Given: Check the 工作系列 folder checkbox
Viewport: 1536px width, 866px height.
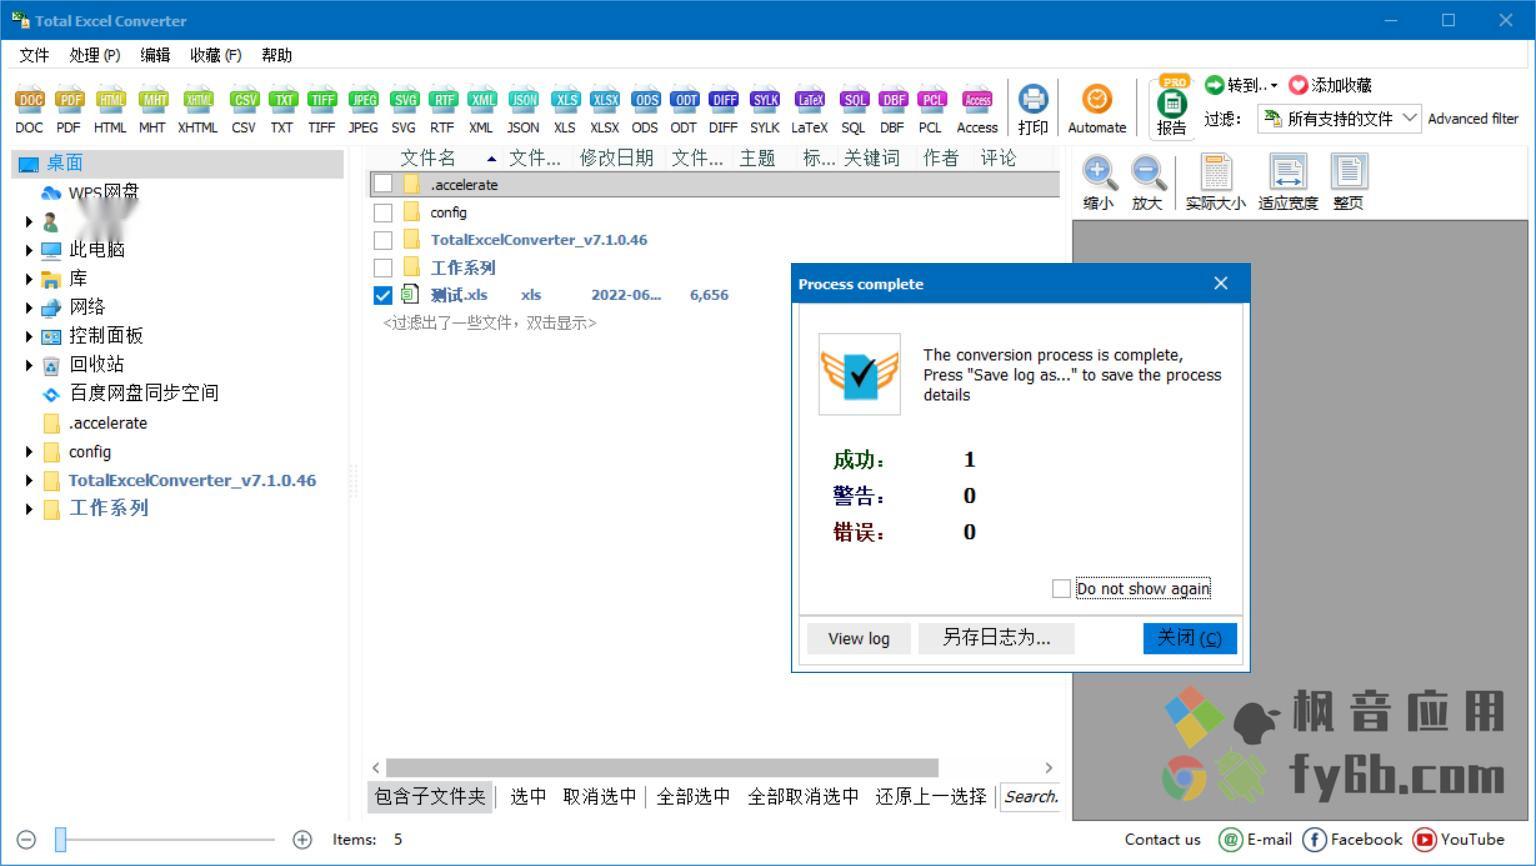Looking at the screenshot, I should pos(383,268).
